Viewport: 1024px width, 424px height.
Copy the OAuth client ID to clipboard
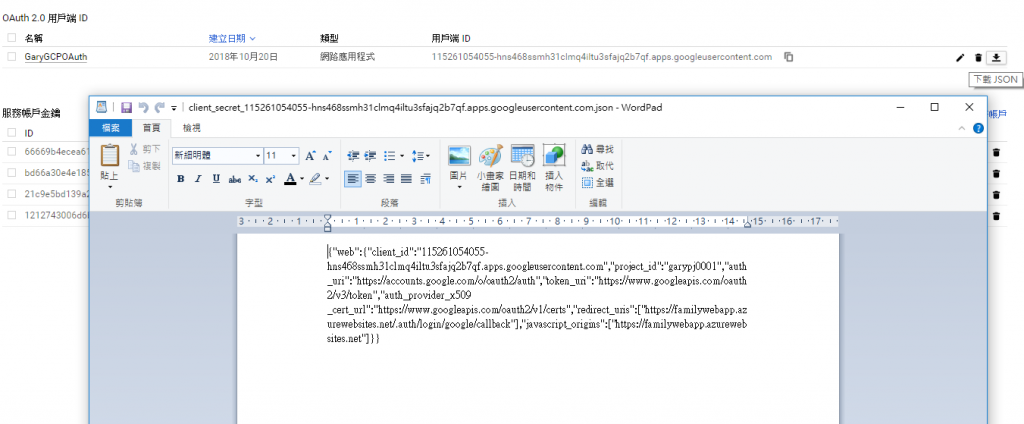pyautogui.click(x=788, y=57)
